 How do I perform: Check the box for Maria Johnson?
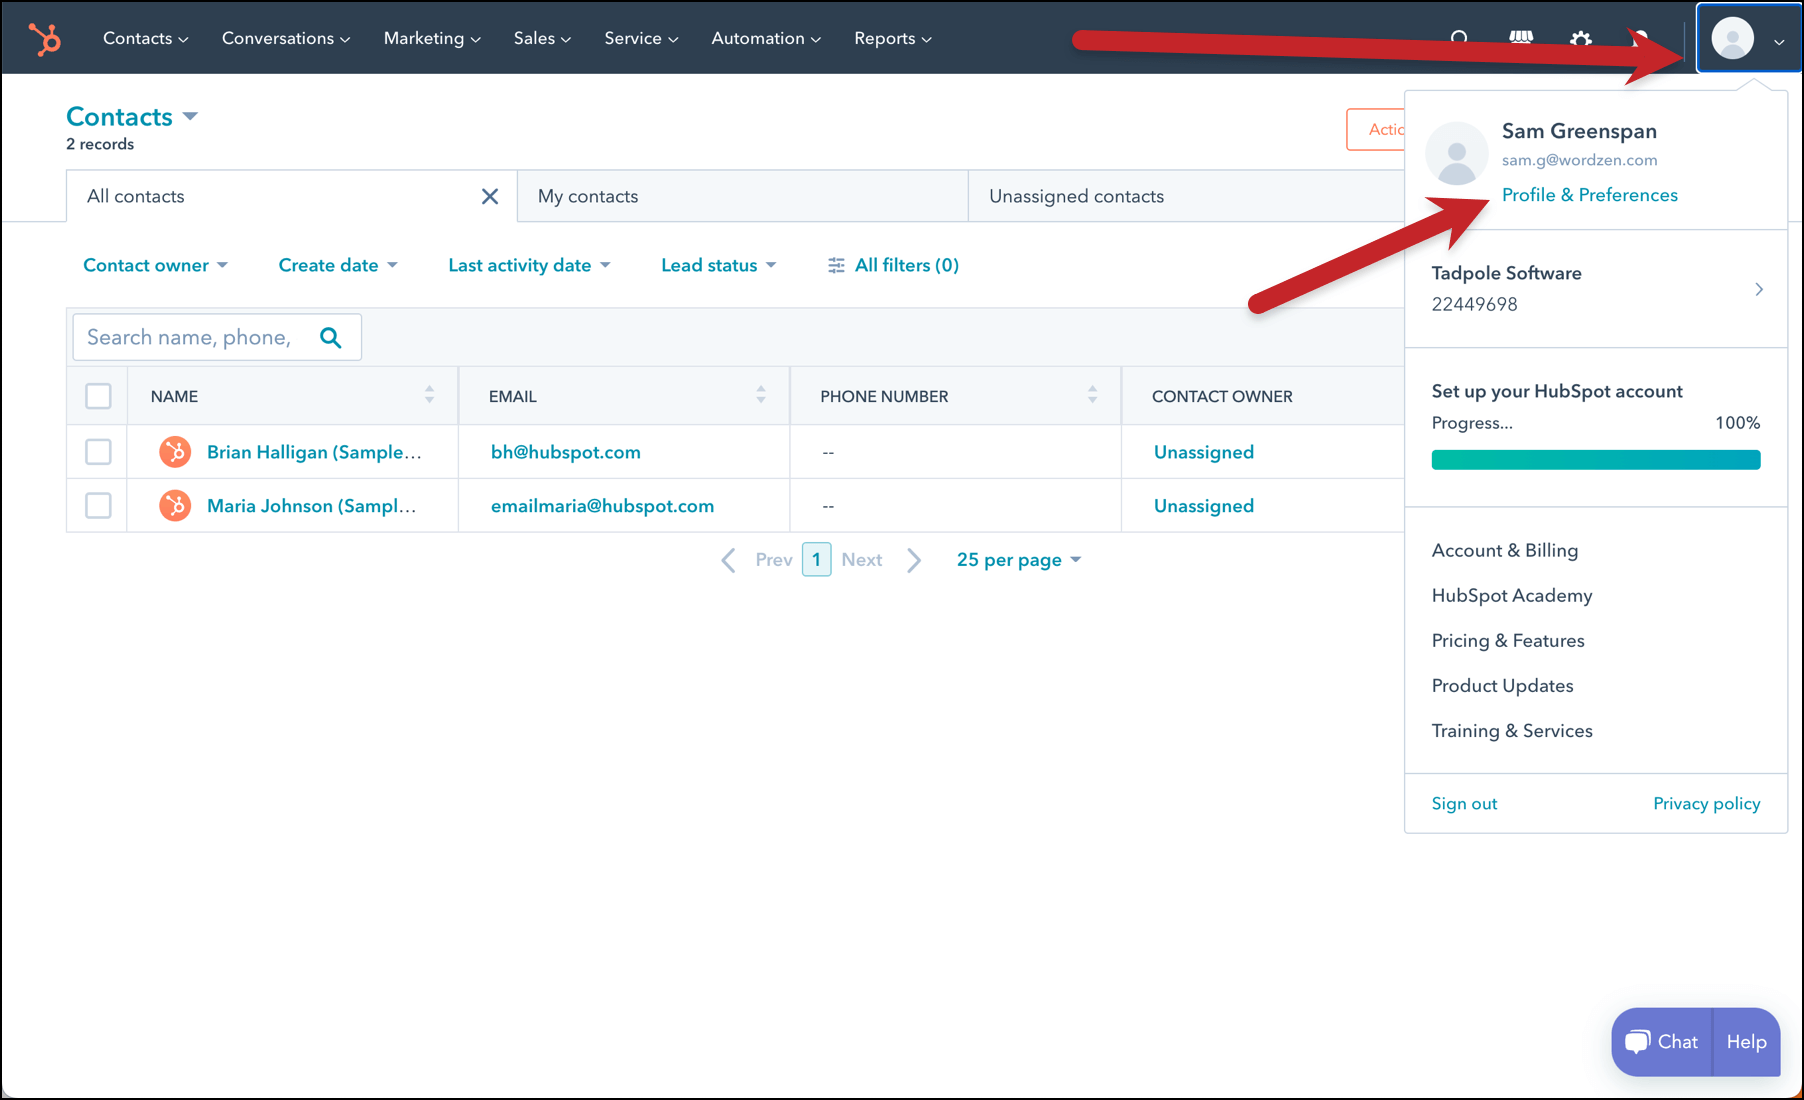coord(98,506)
